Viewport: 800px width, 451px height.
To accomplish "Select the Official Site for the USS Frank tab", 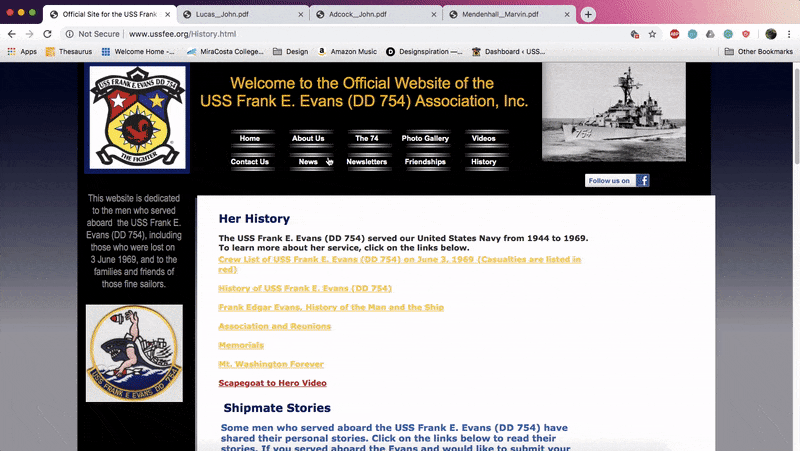I will point(110,14).
